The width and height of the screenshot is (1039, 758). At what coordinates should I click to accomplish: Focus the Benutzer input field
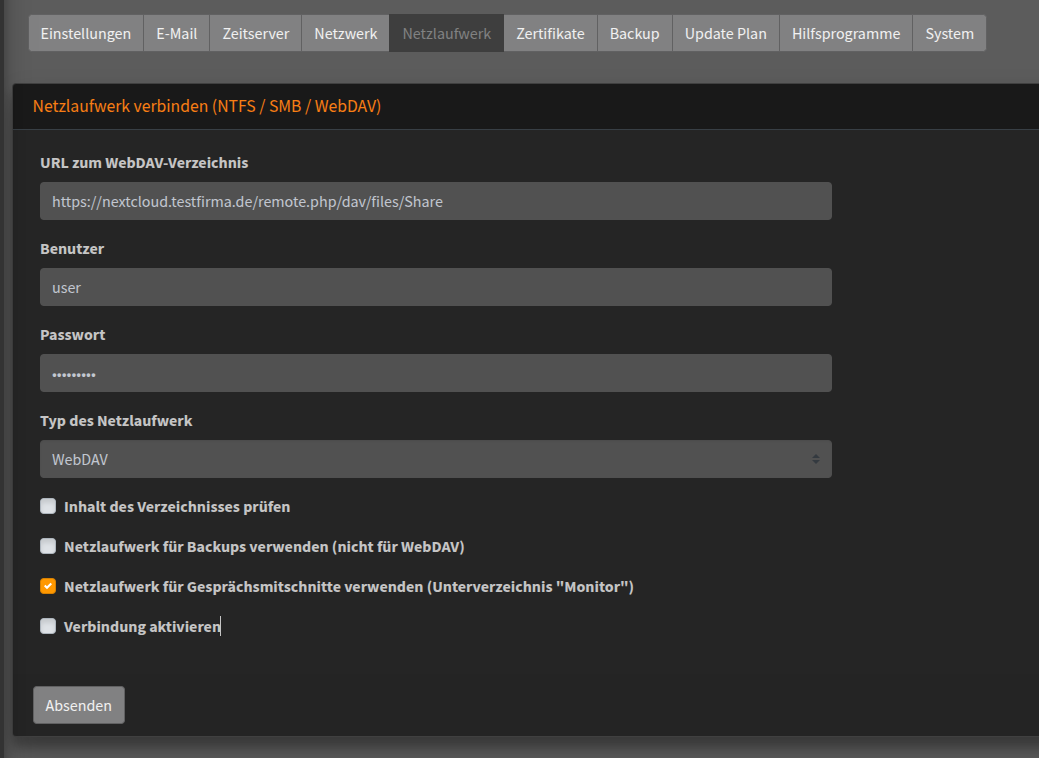click(x=436, y=287)
